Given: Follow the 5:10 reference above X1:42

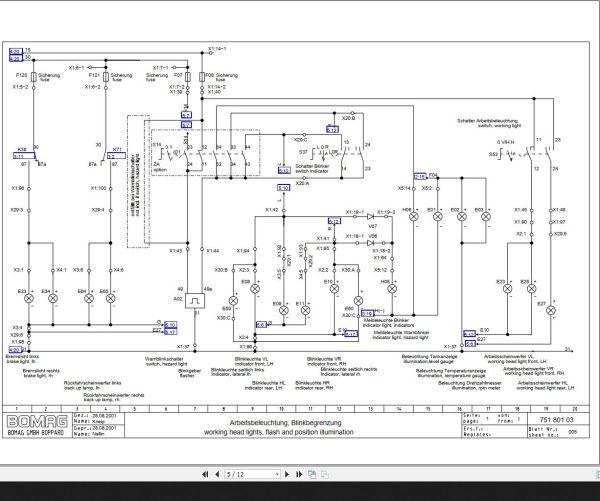Looking at the screenshot, I should [x=284, y=188].
